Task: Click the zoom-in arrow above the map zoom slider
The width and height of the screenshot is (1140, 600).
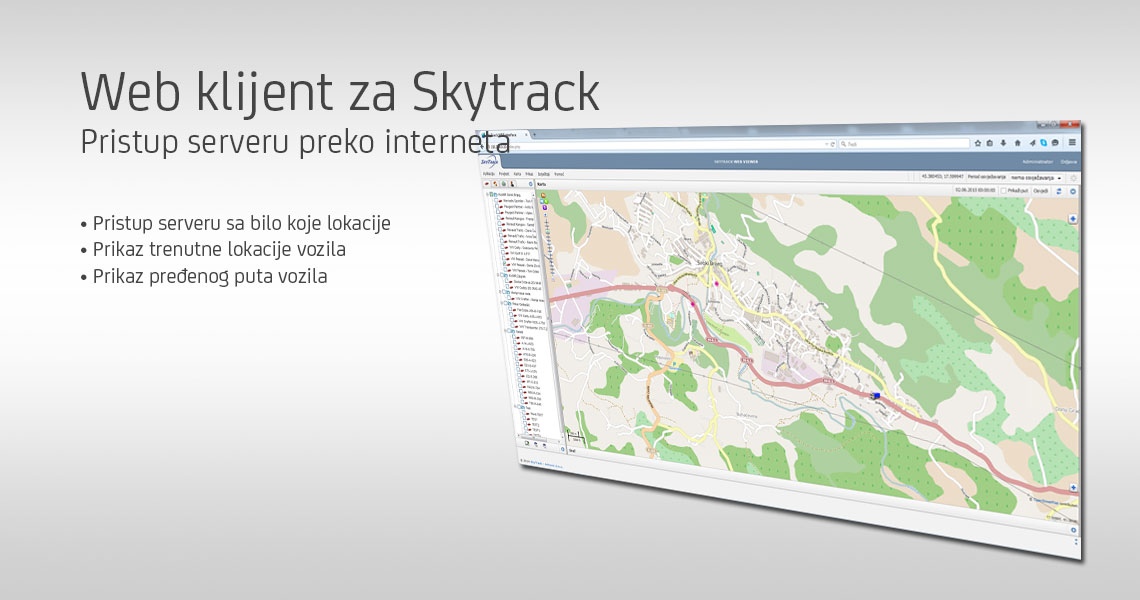Action: 546,215
